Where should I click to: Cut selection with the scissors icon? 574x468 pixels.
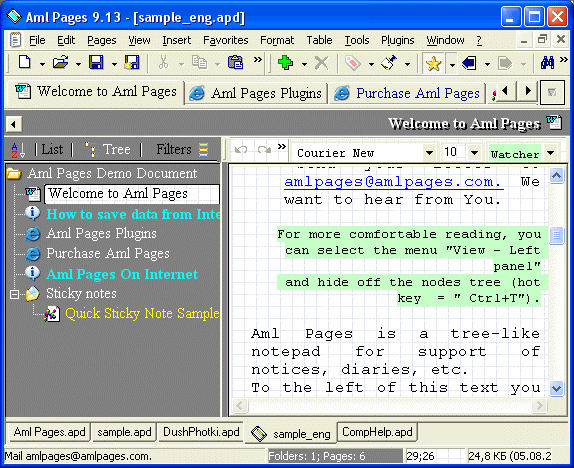tap(163, 63)
